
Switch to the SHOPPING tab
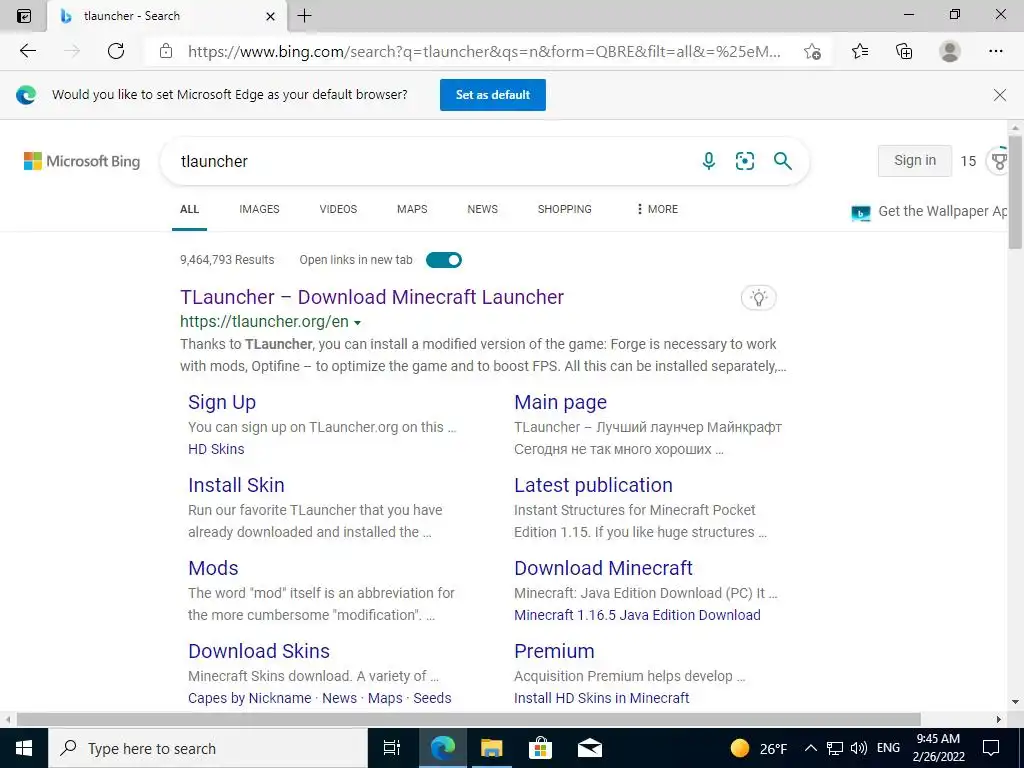pos(565,209)
